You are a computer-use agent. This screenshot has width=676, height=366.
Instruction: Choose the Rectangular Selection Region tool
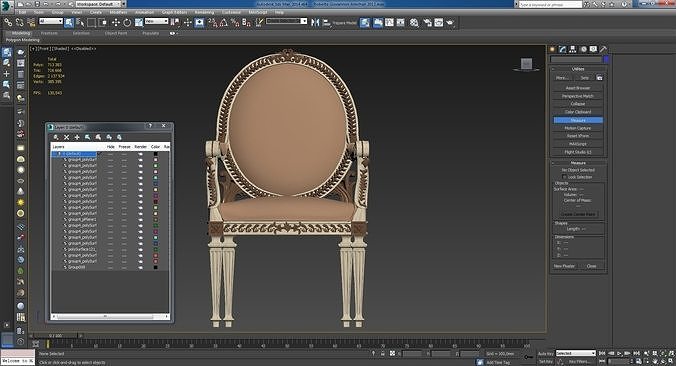pos(91,22)
